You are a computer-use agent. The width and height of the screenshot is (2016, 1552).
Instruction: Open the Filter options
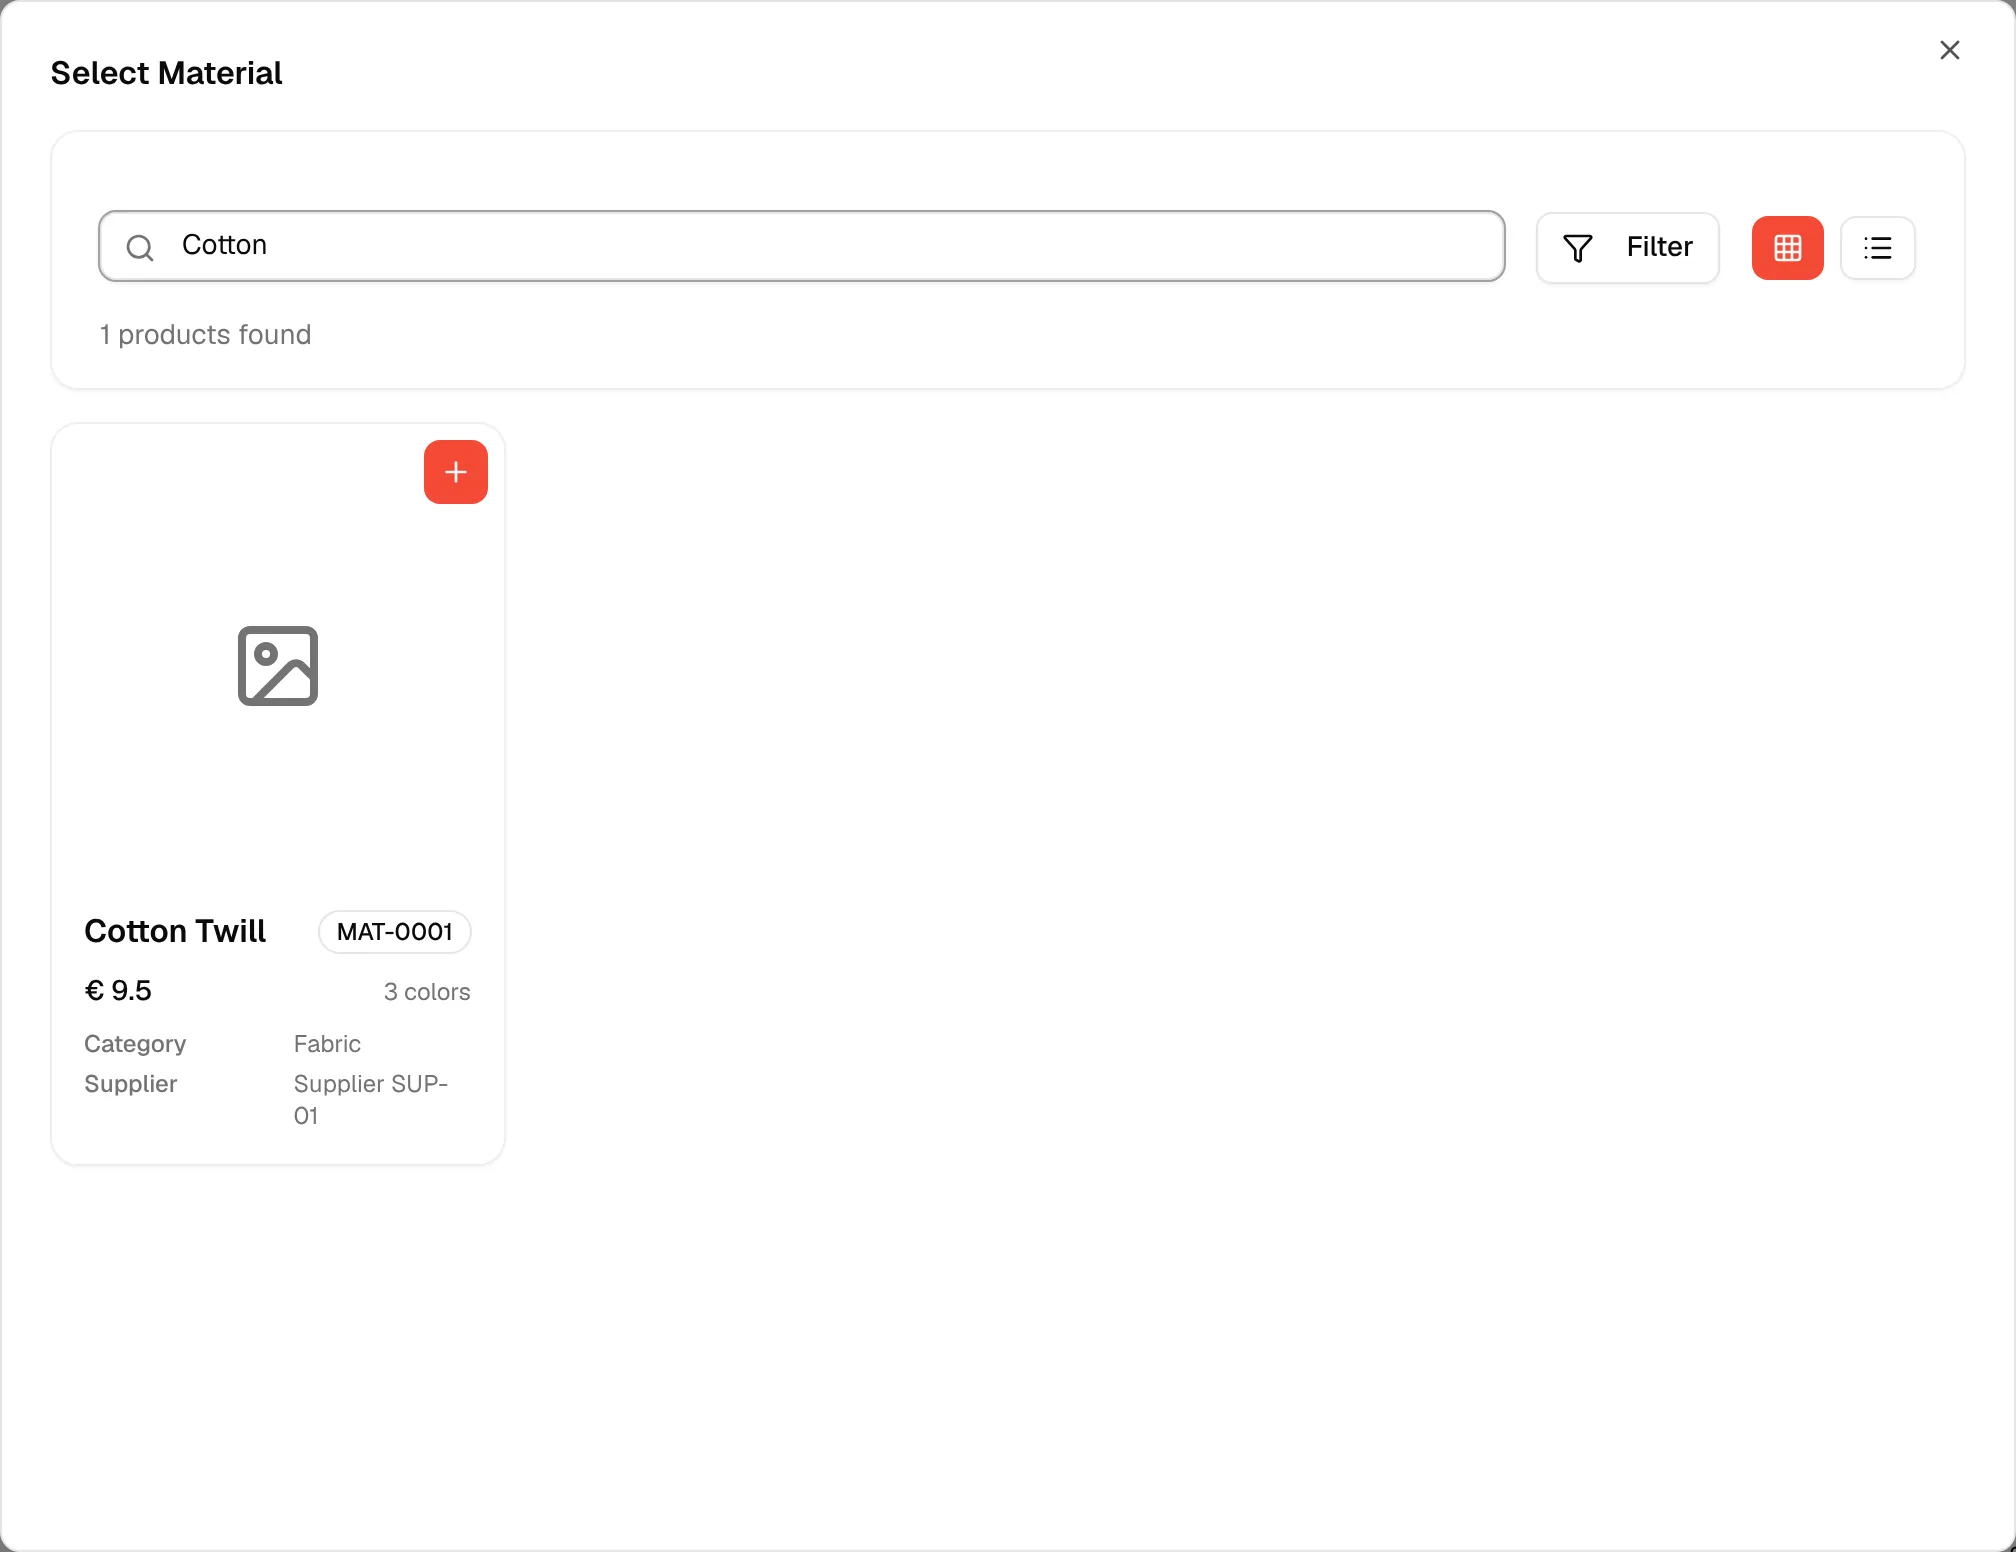(x=1627, y=247)
